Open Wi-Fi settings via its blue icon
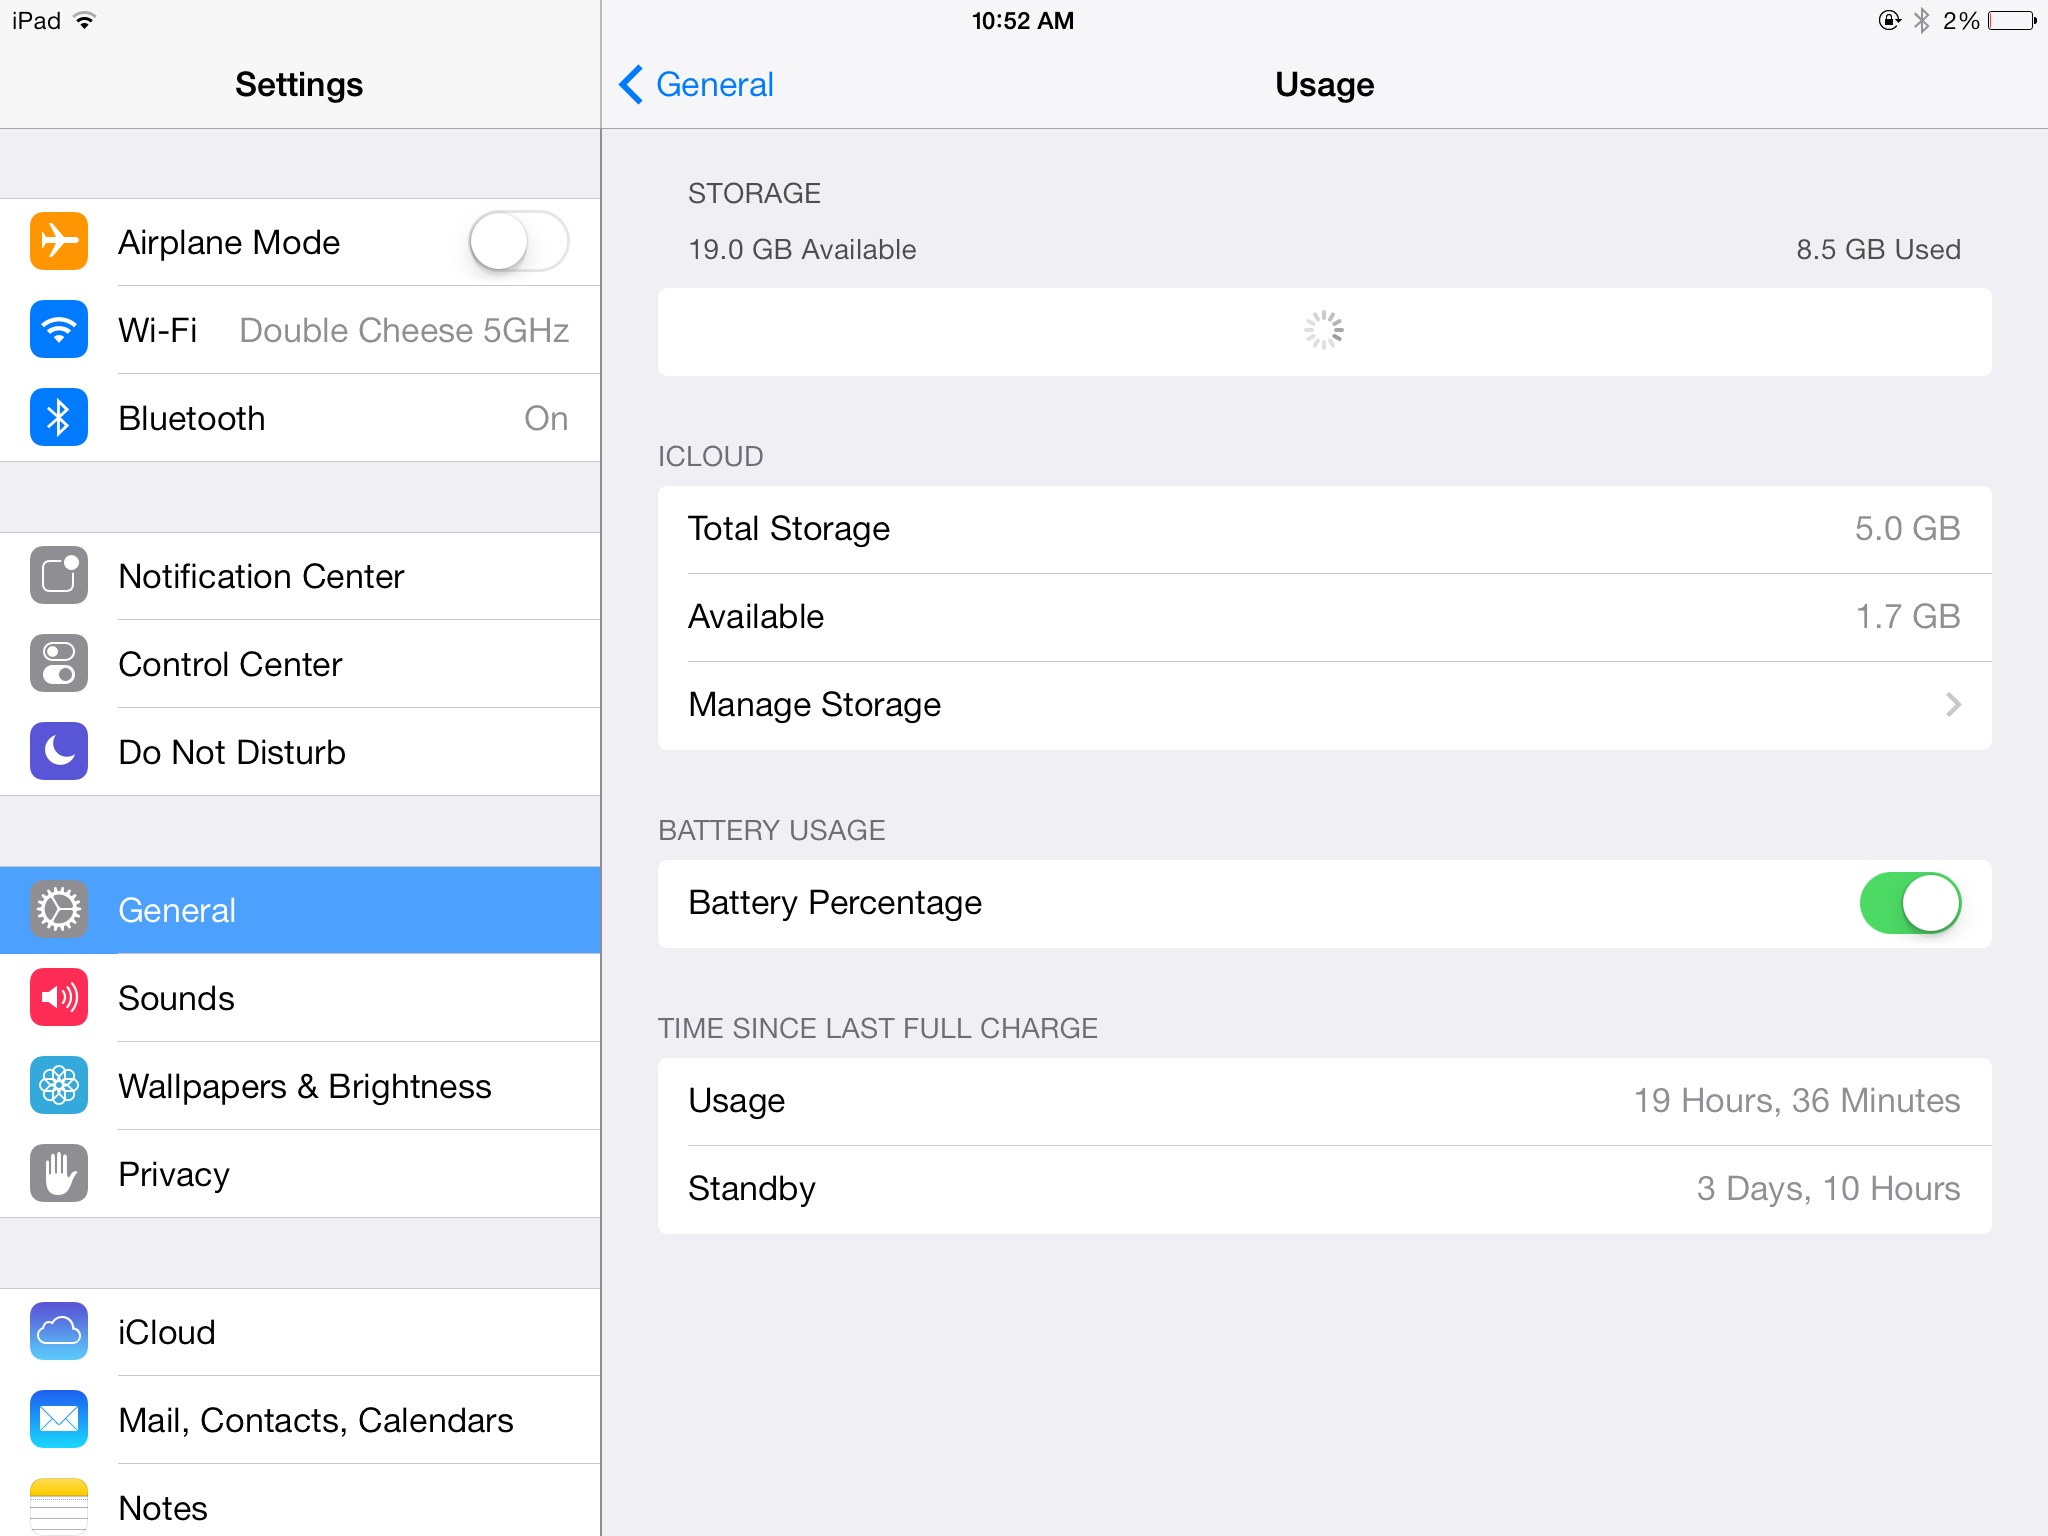The width and height of the screenshot is (2048, 1536). coord(59,329)
